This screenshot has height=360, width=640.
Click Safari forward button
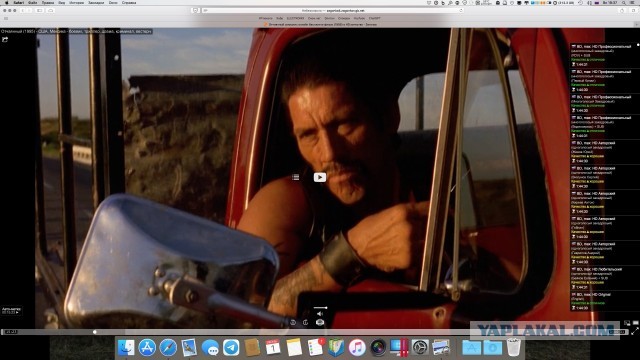pyautogui.click(x=29, y=10)
